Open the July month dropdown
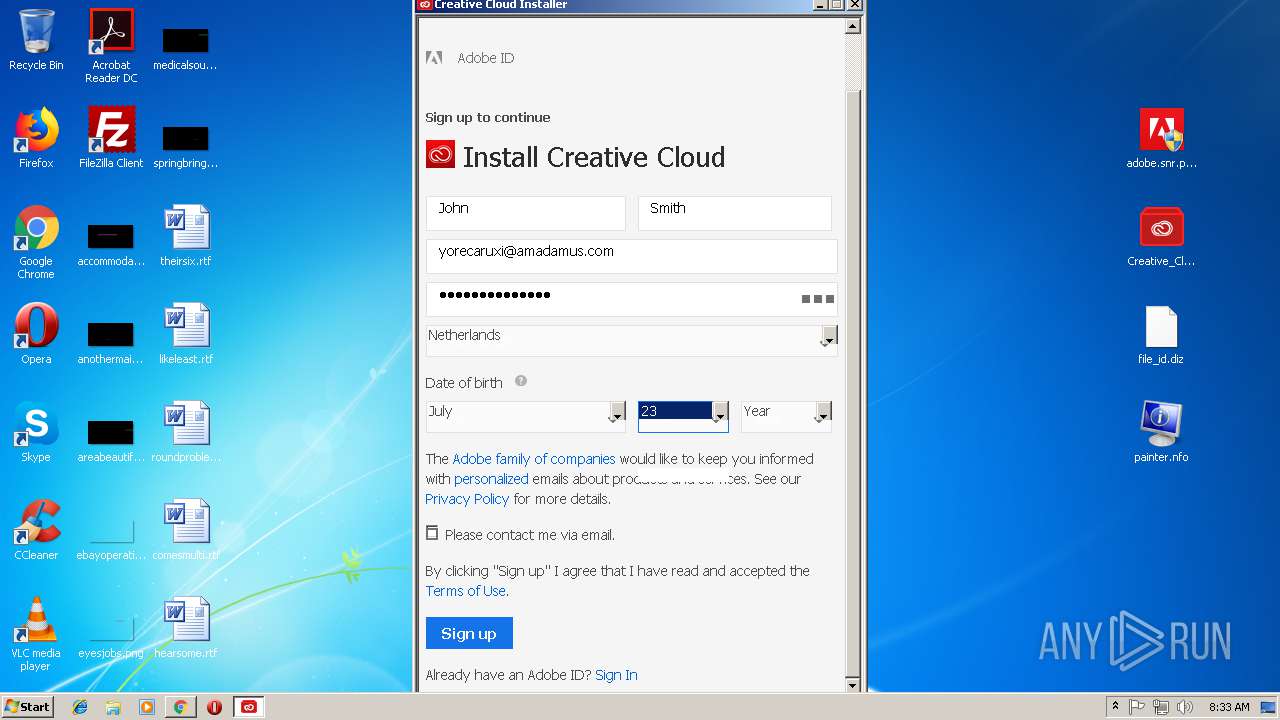 coord(526,417)
